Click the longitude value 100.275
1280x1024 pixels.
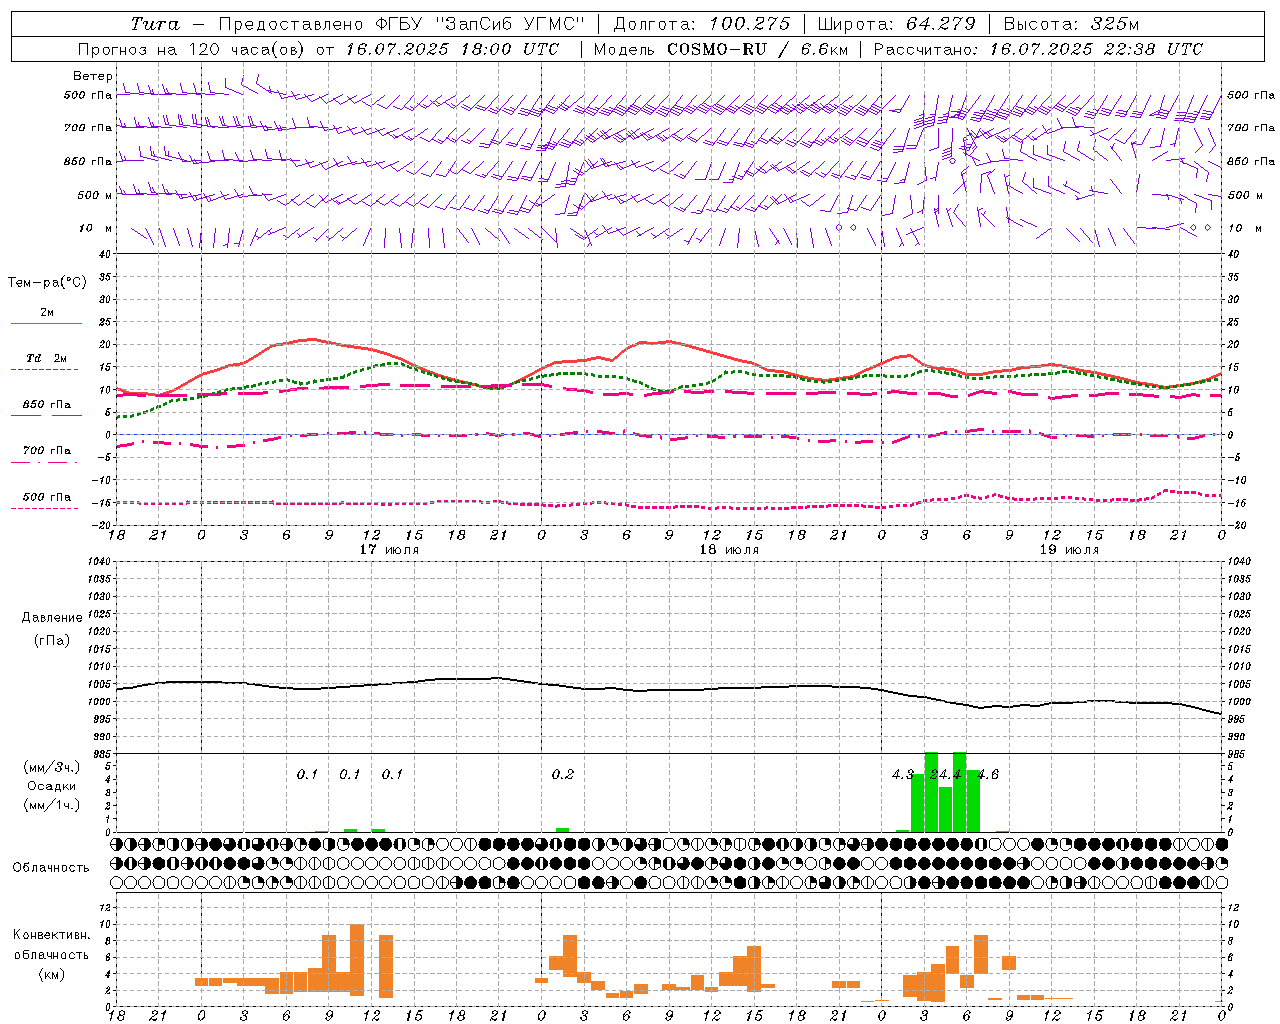[x=749, y=24]
